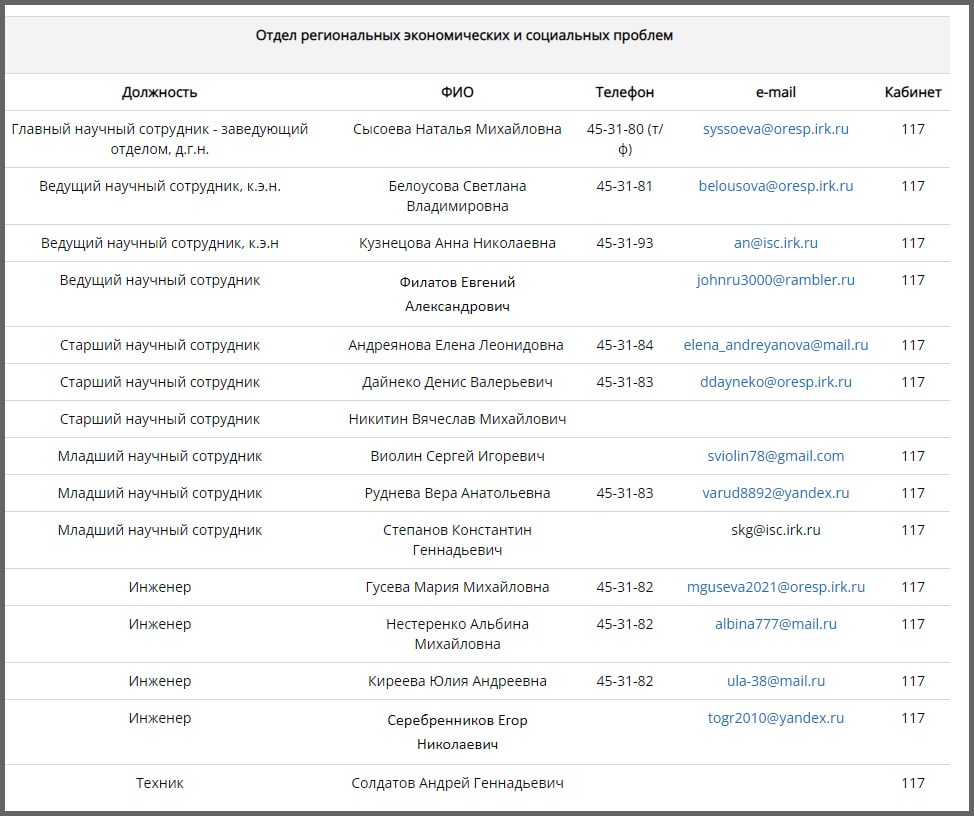Click name 'Кузнецова Анна Николаевна'

(457, 243)
